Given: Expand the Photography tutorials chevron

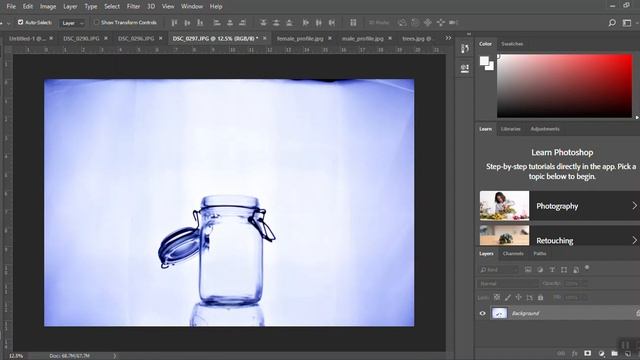Looking at the screenshot, I should (x=634, y=206).
